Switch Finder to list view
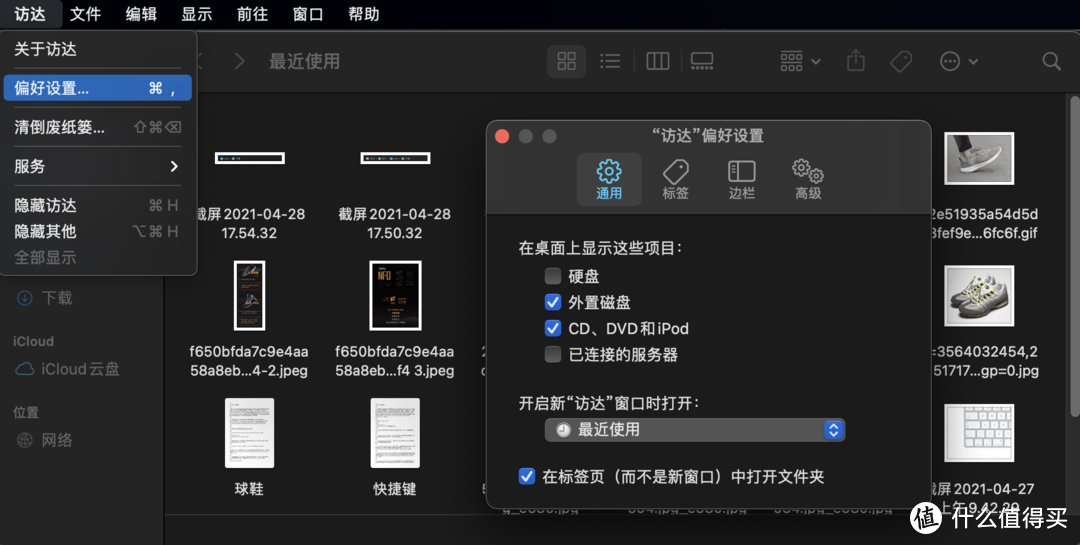Viewport: 1080px width, 545px height. click(610, 61)
